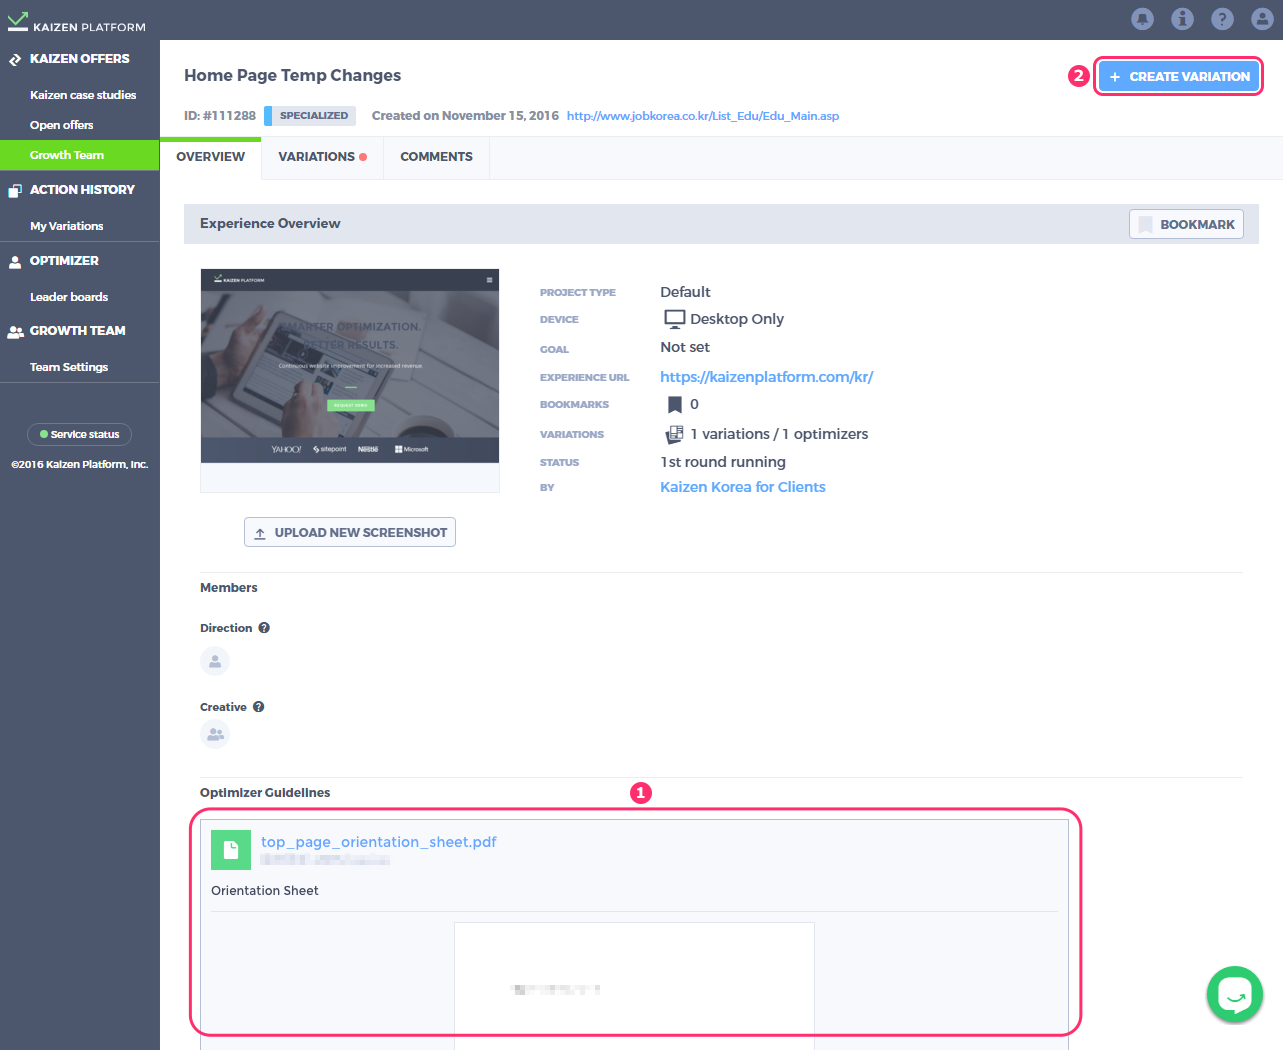
Task: Open Kaizen case studies
Action: coord(83,95)
